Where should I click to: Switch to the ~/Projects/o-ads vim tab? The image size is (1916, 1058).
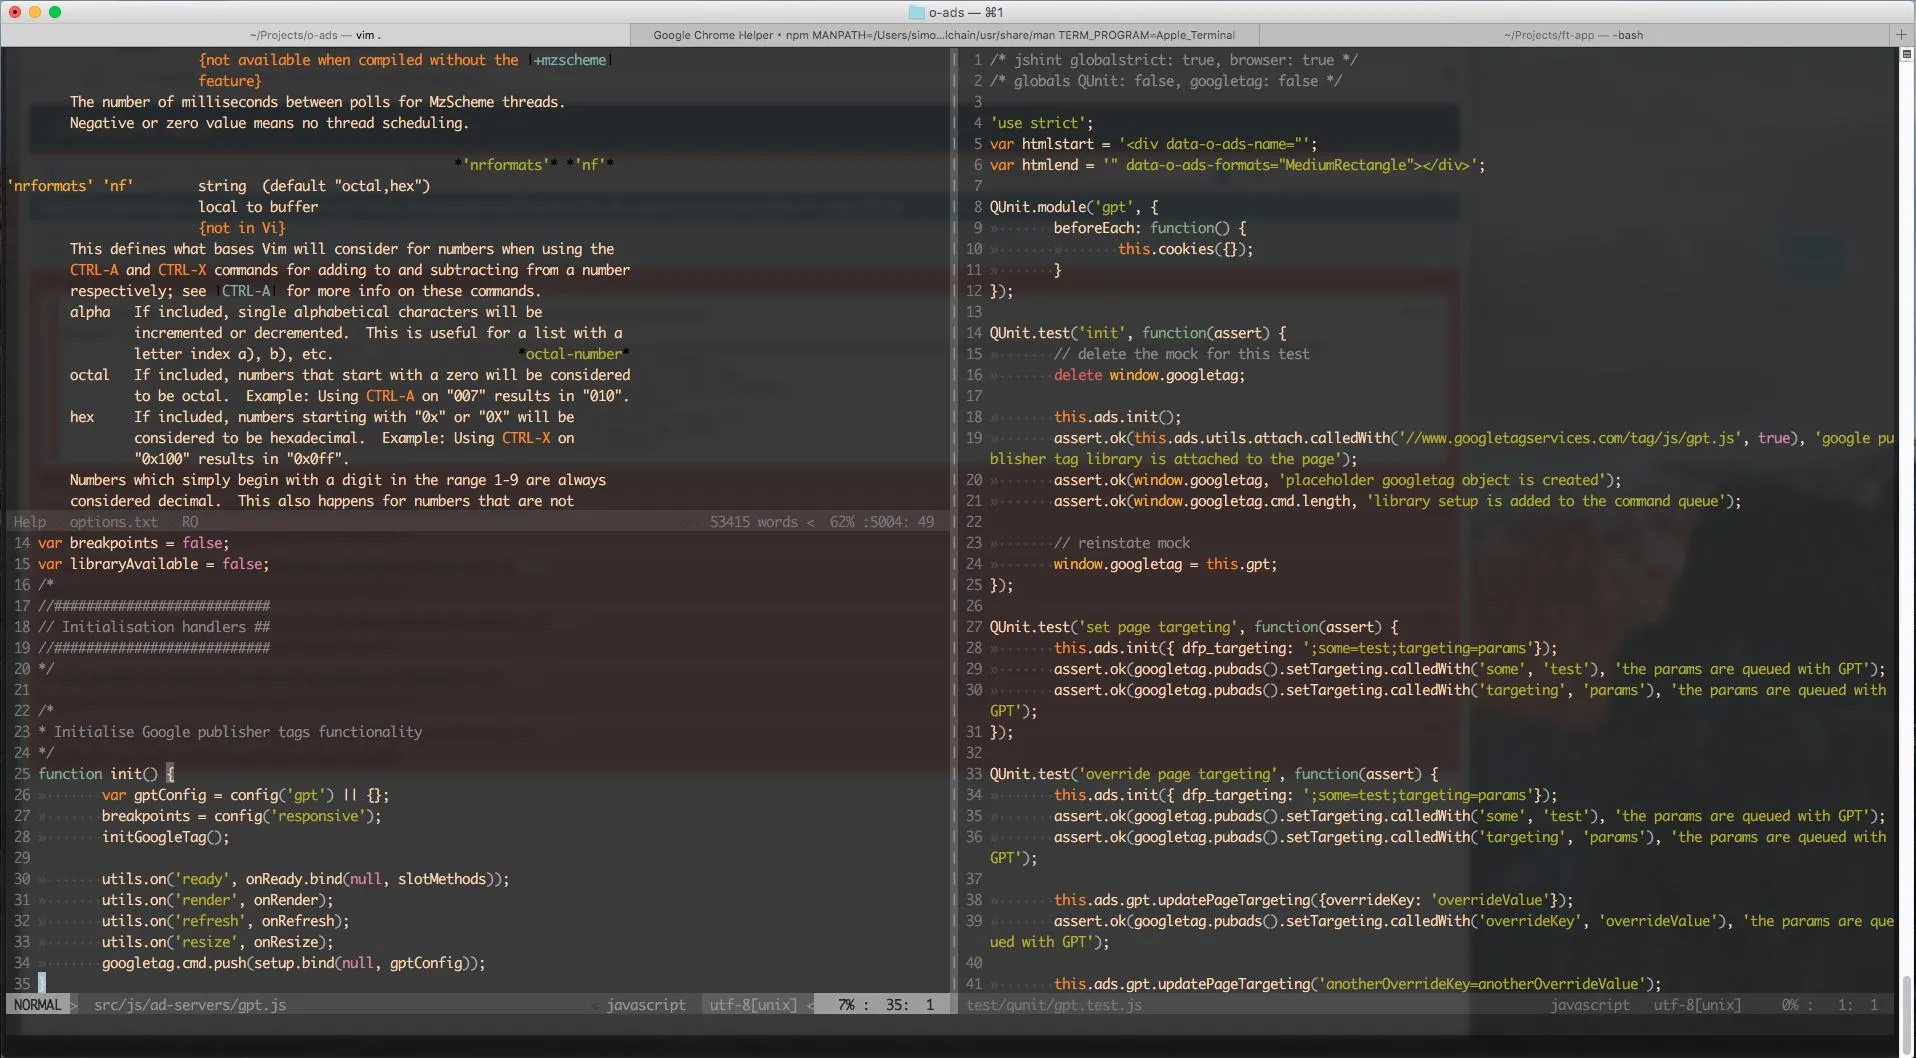pos(314,35)
